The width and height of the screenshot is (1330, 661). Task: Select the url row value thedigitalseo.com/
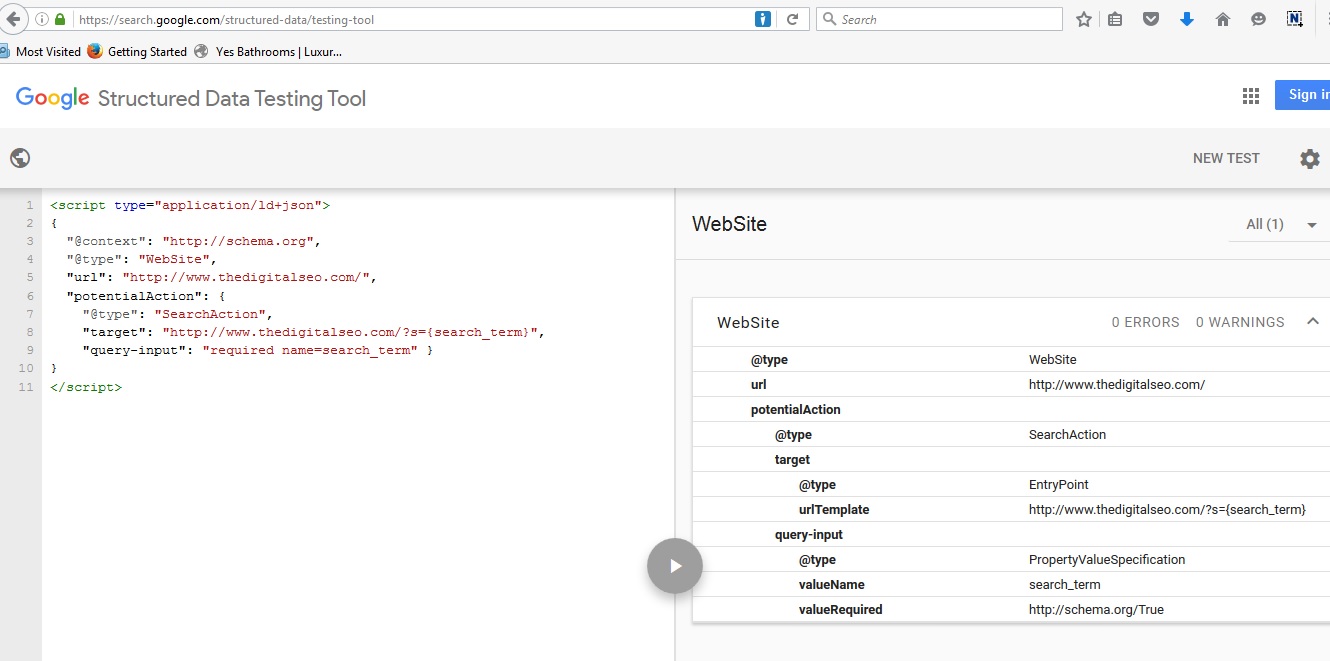[1117, 384]
